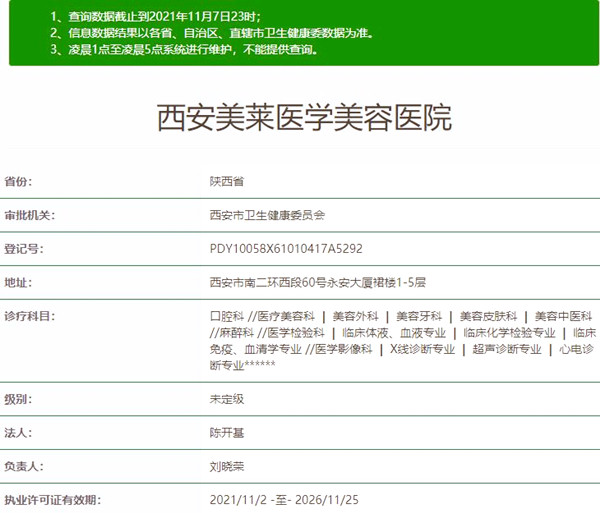
Task: Click the 地址 field label
Action: (18, 282)
